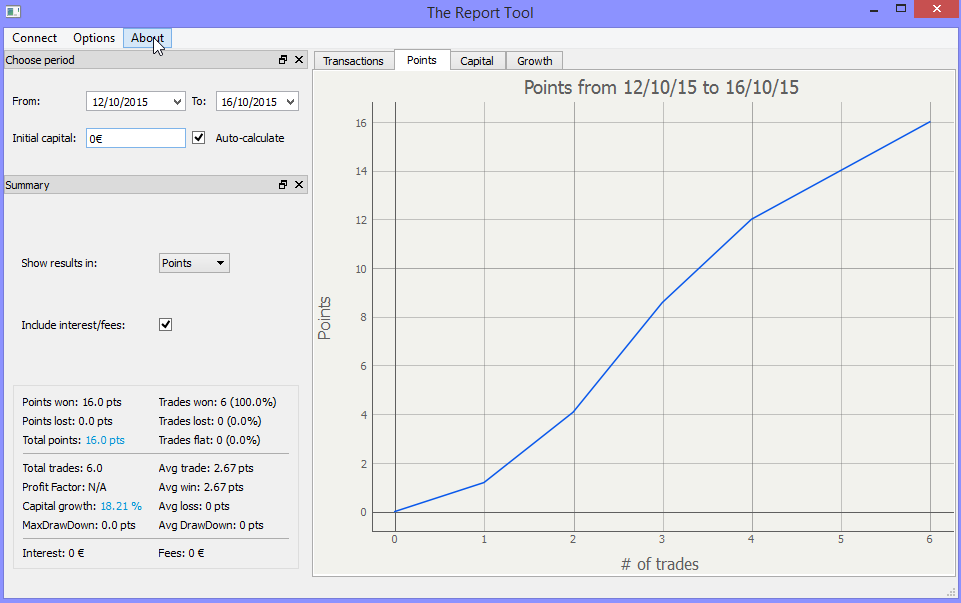Click 'Trades flat: 0 (0.0%)' text
Screen dimensions: 961x603
(210, 440)
